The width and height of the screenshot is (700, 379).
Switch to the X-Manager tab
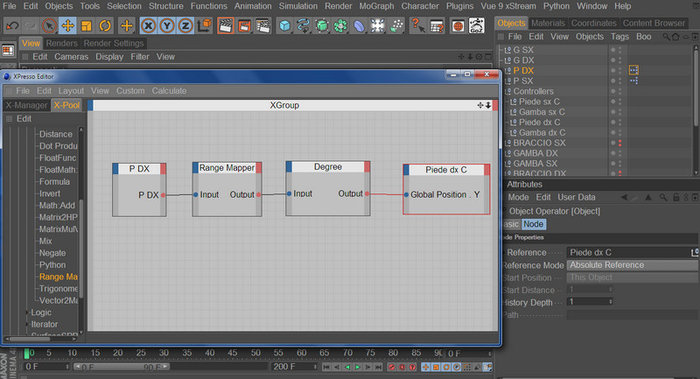[26, 105]
